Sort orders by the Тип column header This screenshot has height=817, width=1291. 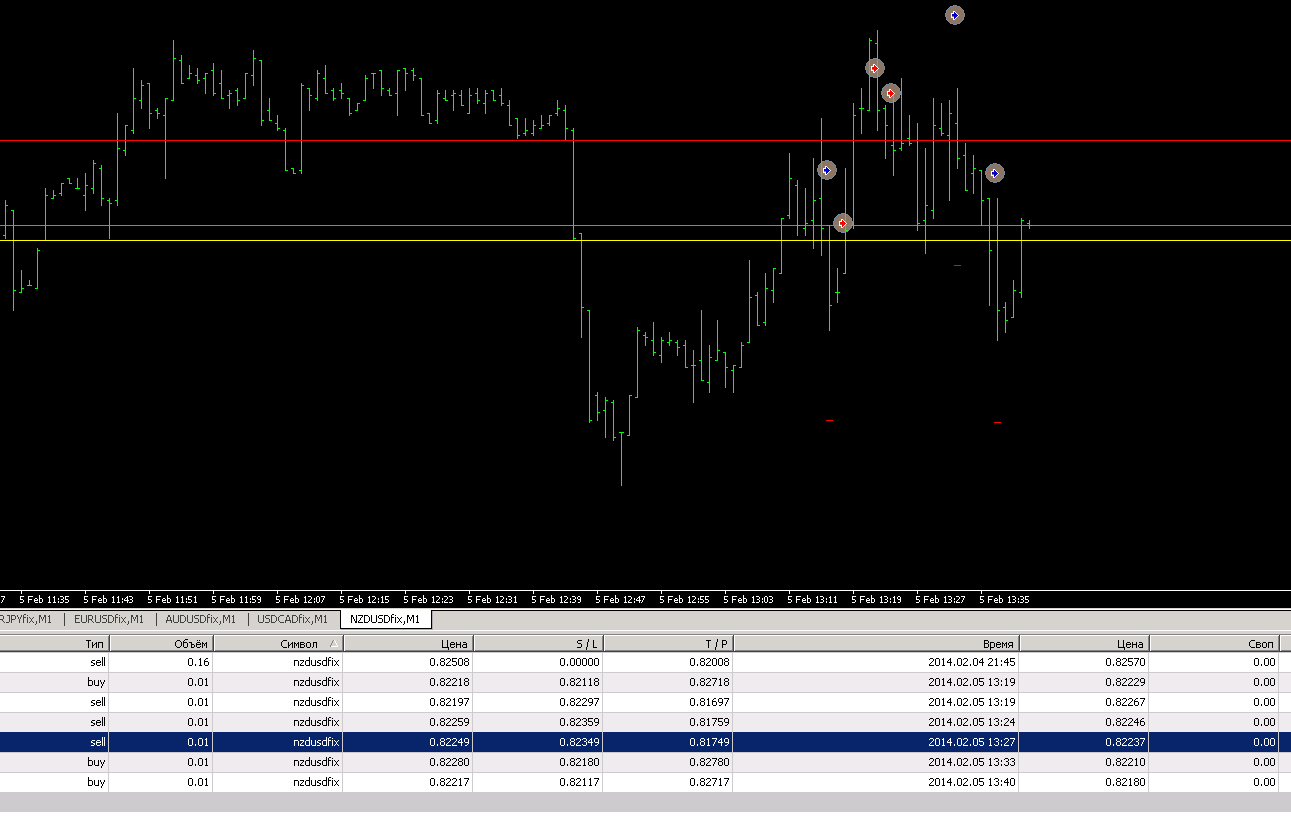click(55, 644)
